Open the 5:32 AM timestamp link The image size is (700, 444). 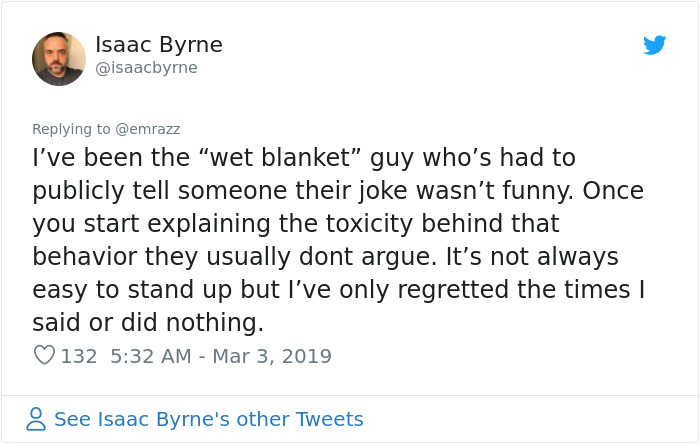(x=148, y=356)
